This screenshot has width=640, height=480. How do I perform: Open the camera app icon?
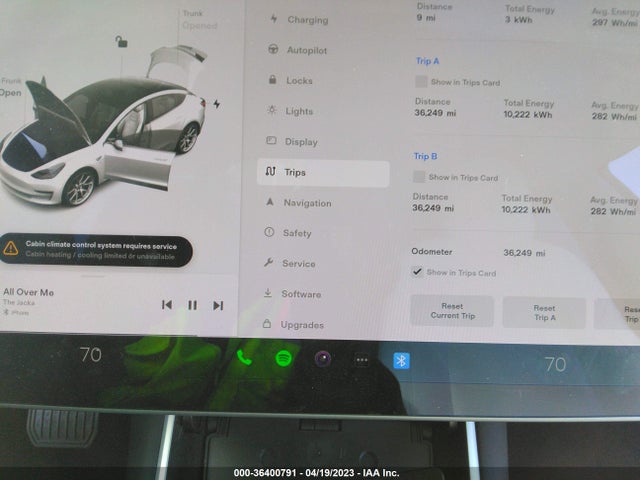[x=322, y=359]
